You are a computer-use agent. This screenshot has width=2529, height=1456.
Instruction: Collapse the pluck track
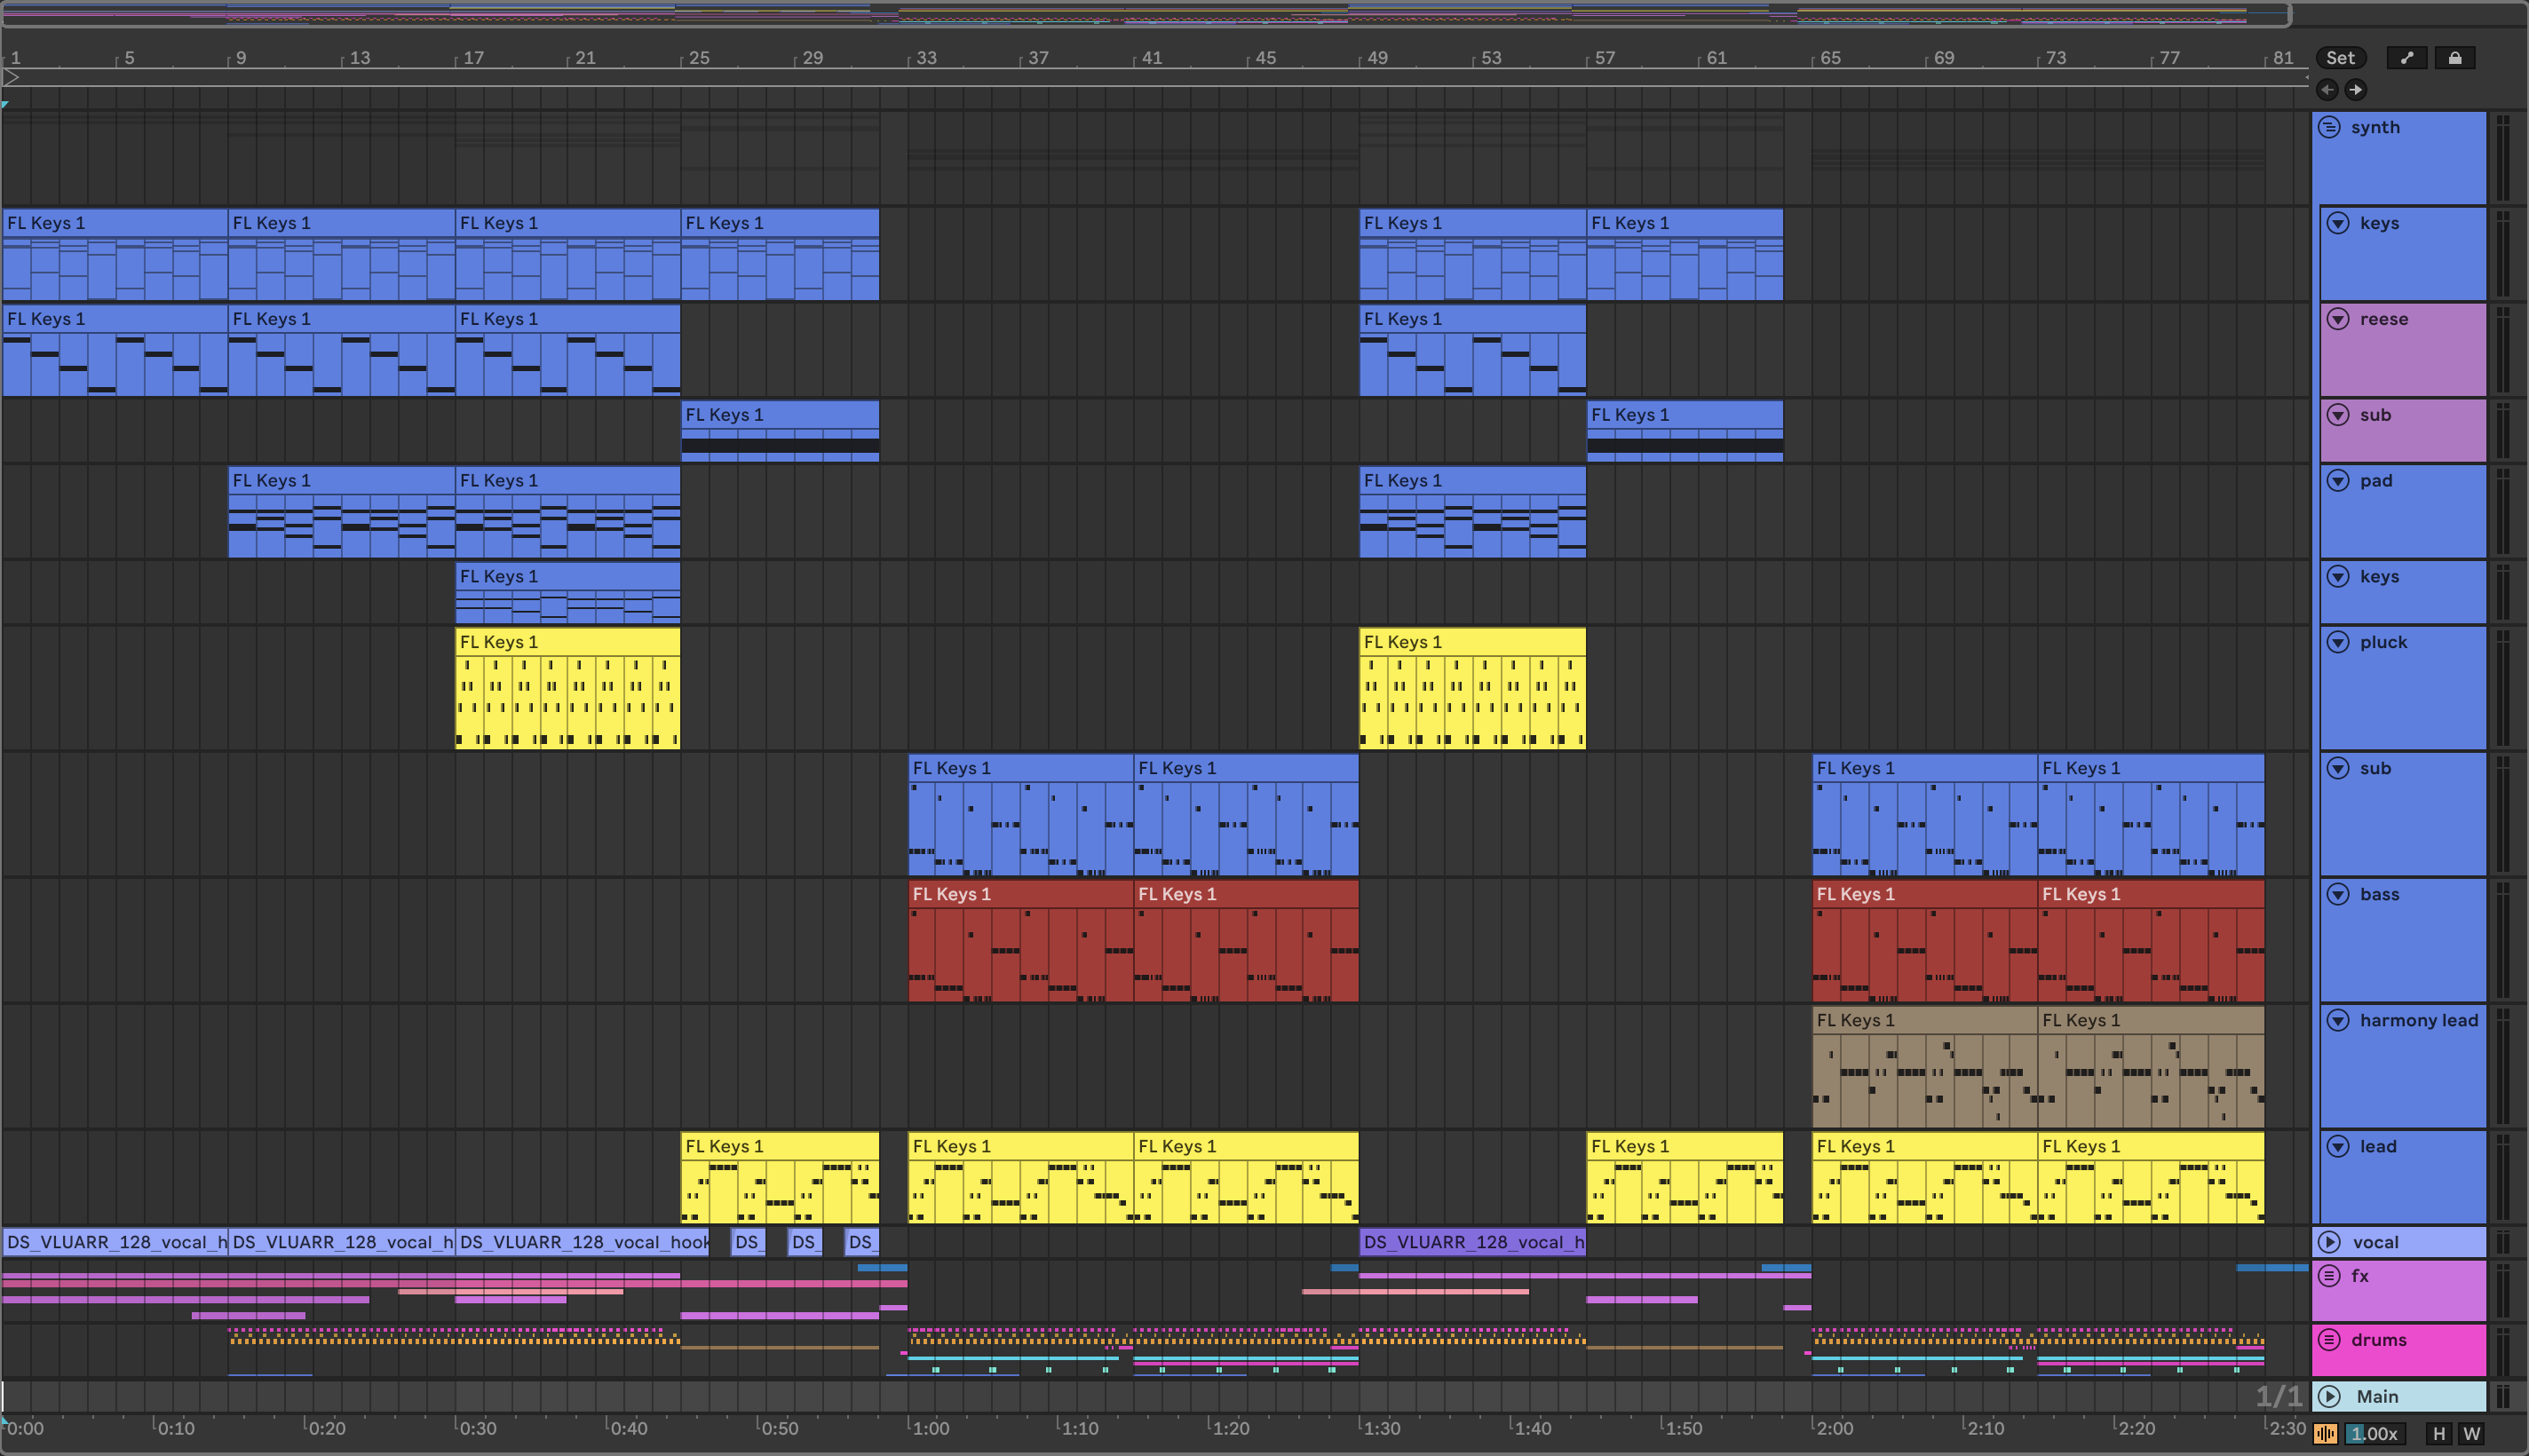point(2338,642)
